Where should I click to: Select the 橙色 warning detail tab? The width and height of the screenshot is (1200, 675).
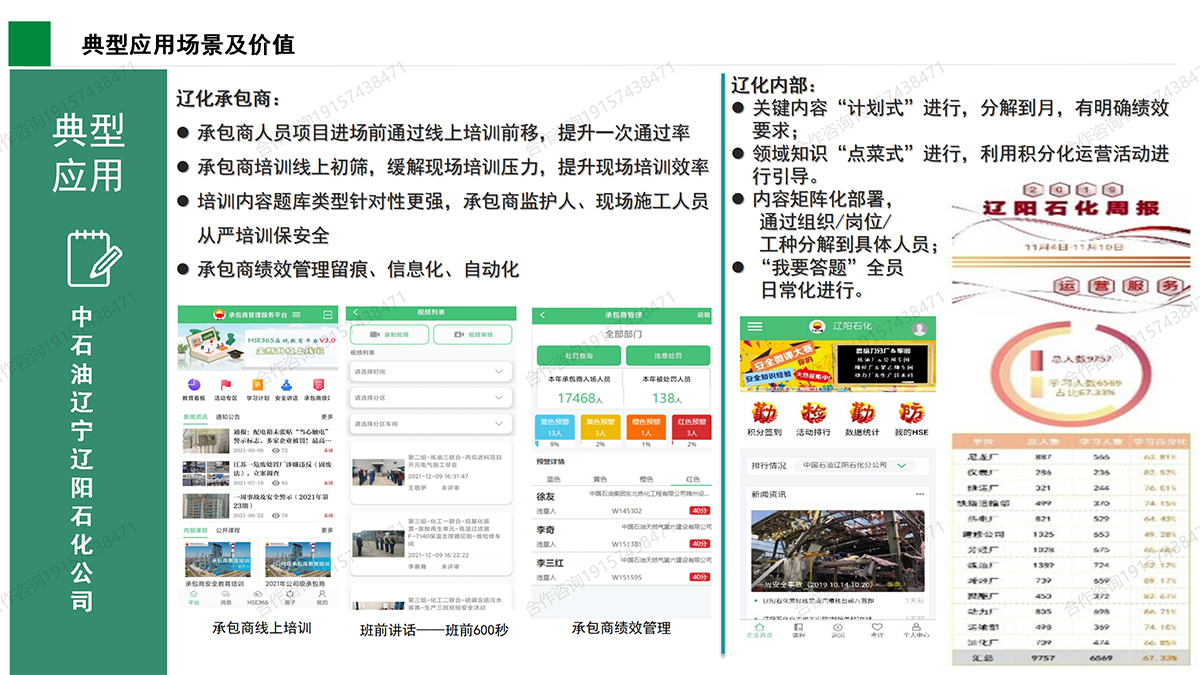point(646,479)
